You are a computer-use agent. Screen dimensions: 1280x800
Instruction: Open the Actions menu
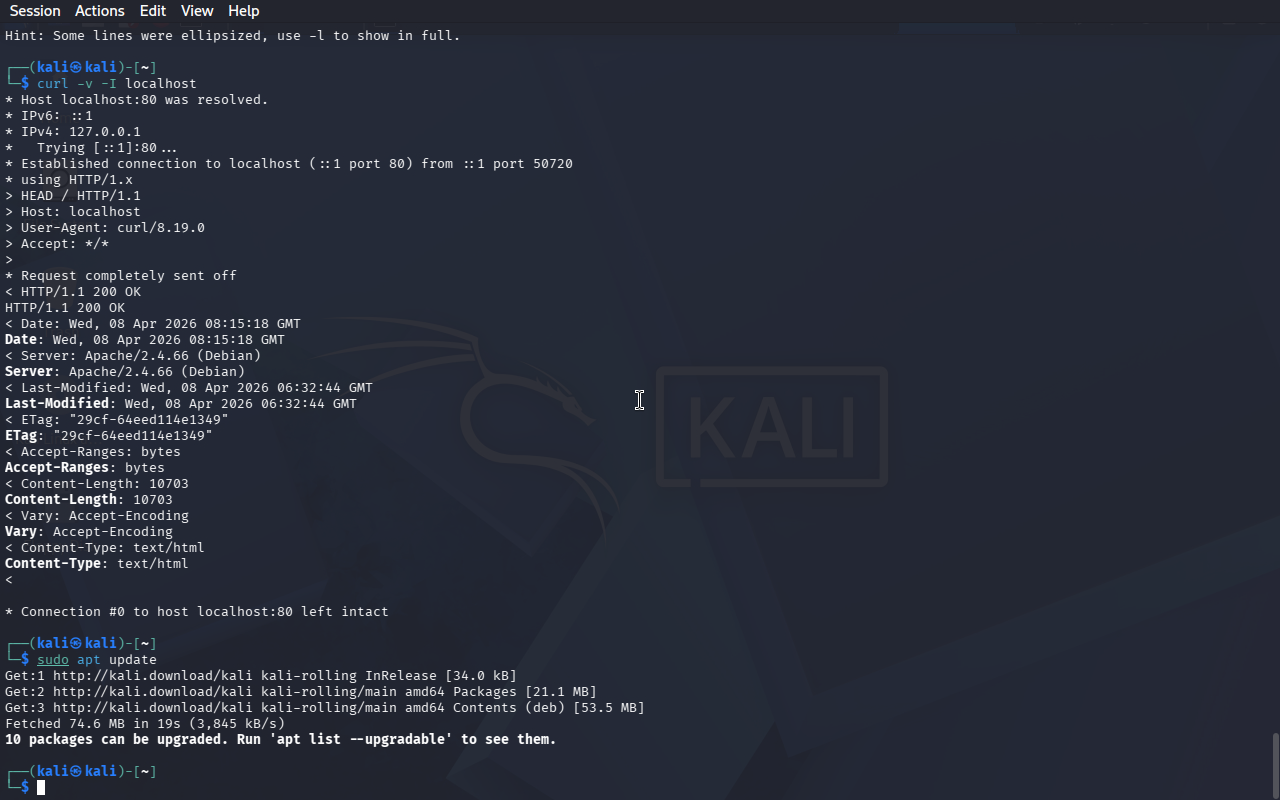[100, 11]
